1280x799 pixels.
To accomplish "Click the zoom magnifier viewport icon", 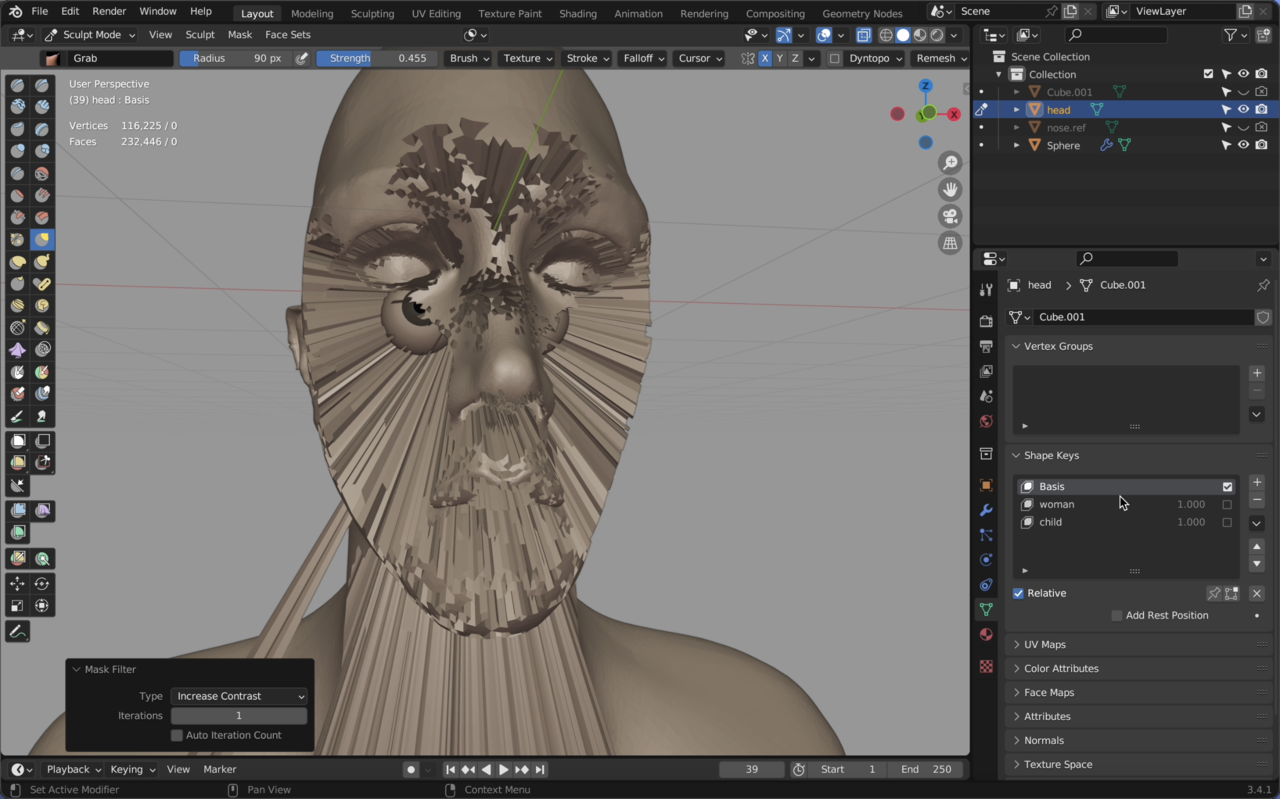I will (x=950, y=163).
